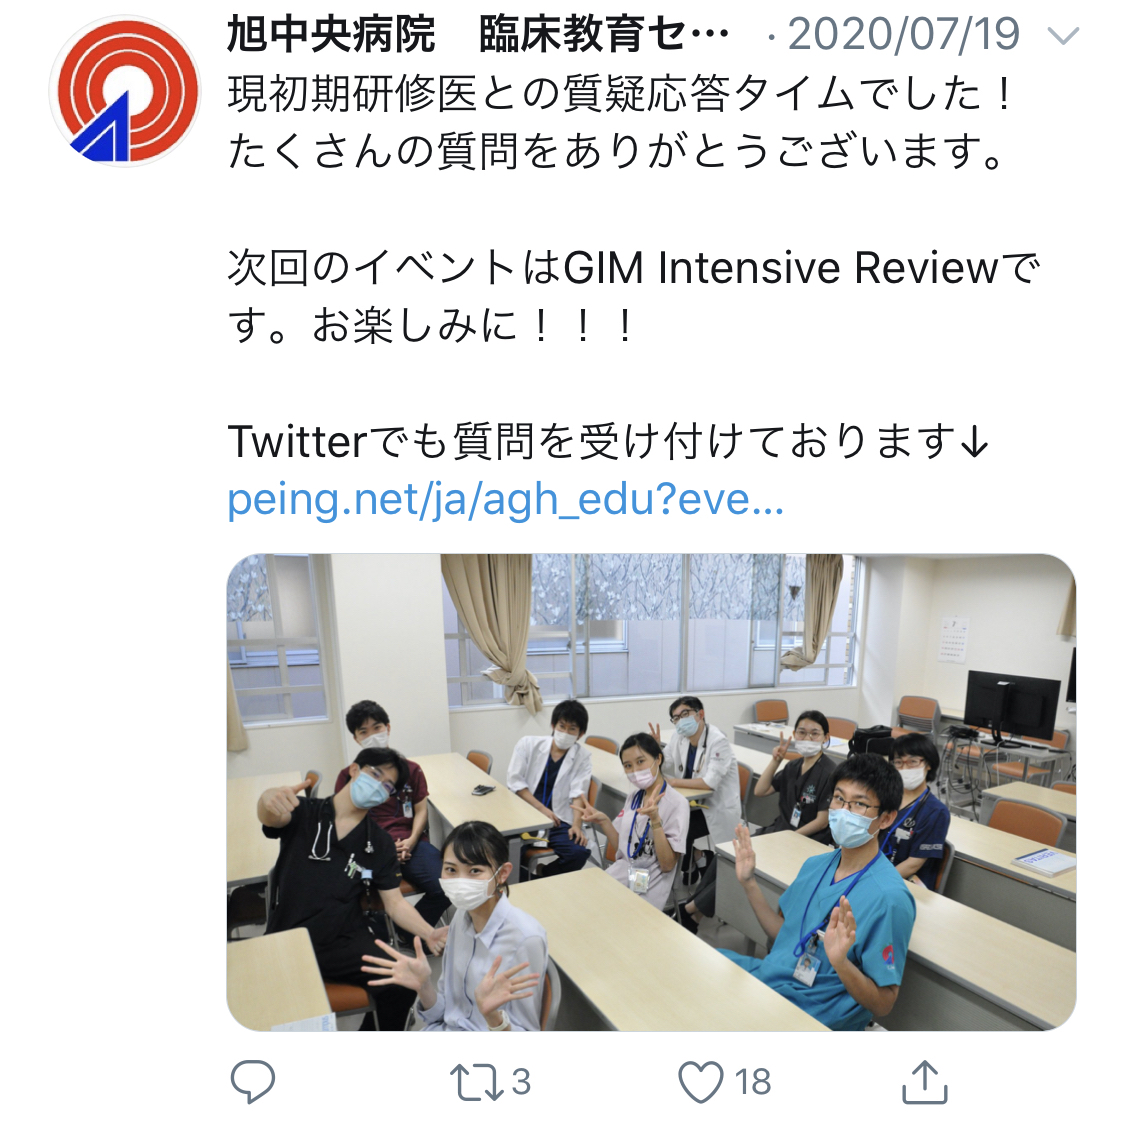The width and height of the screenshot is (1125, 1125).
Task: Click the reply speech bubble icon
Action: [x=253, y=1081]
